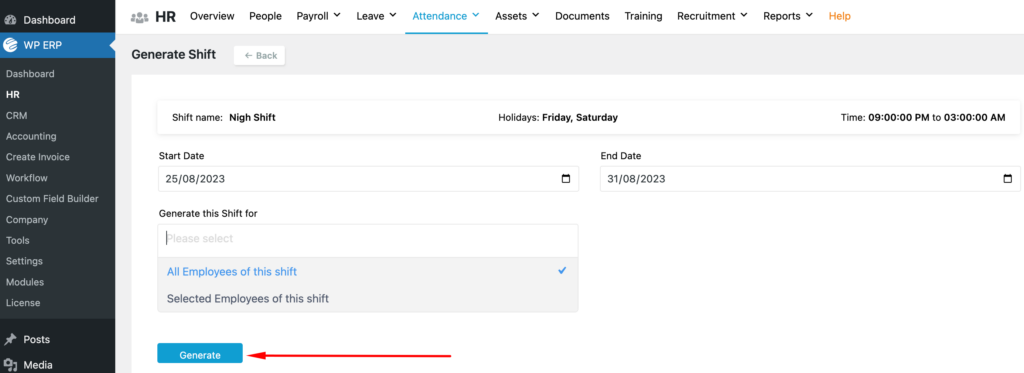The image size is (1024, 373).
Task: Open Accounting in the sidebar
Action: point(31,137)
